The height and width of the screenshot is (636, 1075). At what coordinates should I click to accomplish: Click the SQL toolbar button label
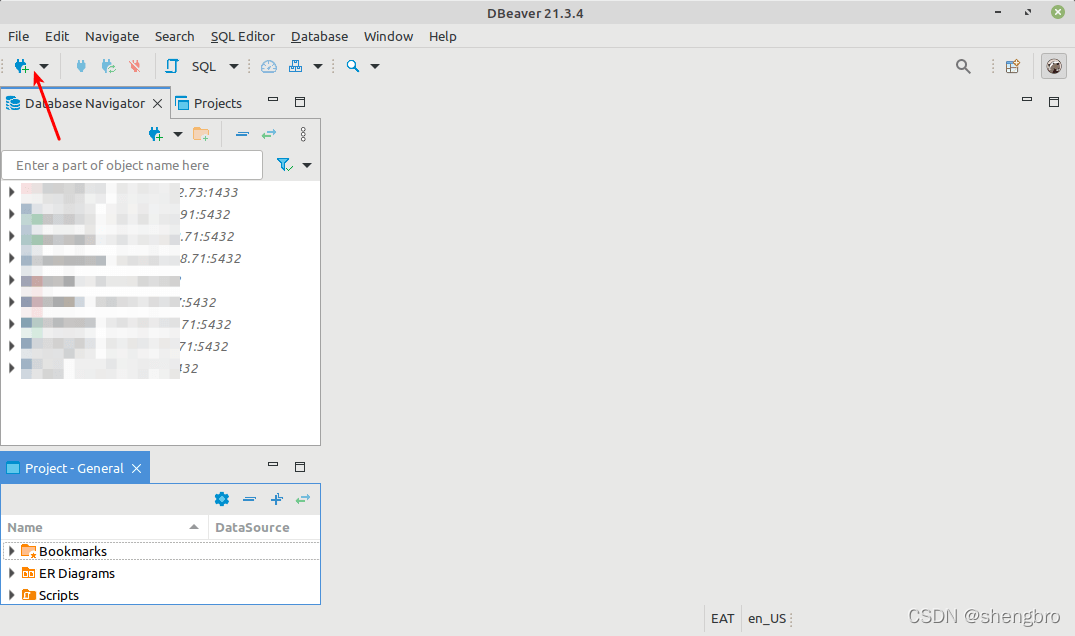(204, 66)
